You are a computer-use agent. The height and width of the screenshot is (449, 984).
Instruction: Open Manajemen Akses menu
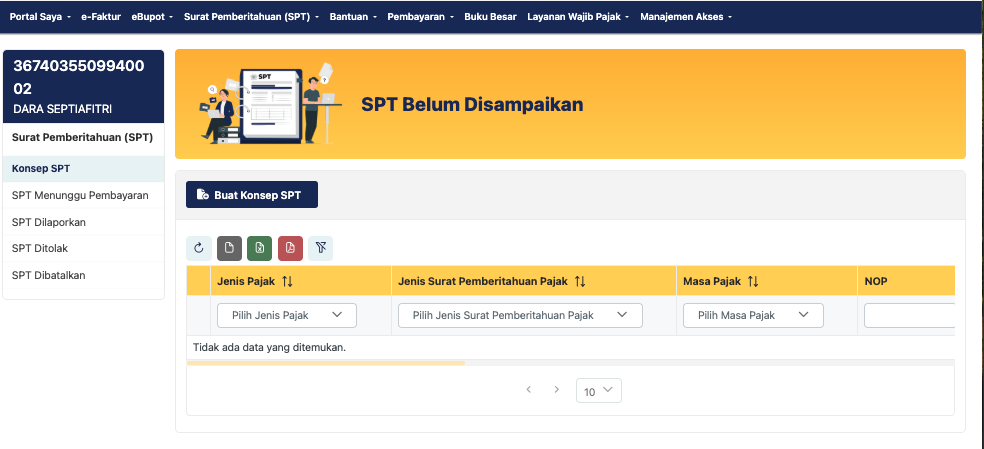pyautogui.click(x=685, y=17)
